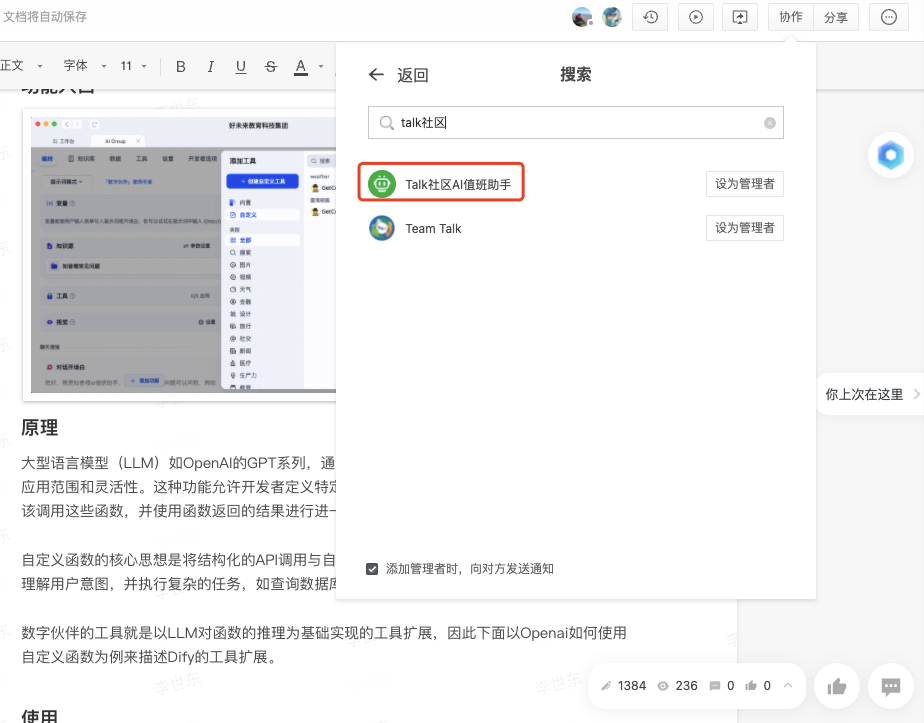Click the search magnifier icon
Image resolution: width=924 pixels, height=723 pixels.
tap(386, 123)
